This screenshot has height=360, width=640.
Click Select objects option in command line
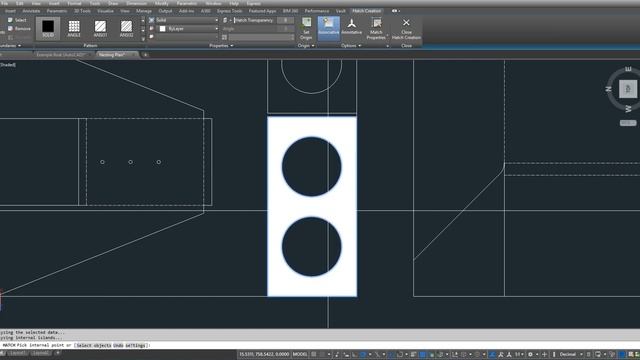click(94, 345)
